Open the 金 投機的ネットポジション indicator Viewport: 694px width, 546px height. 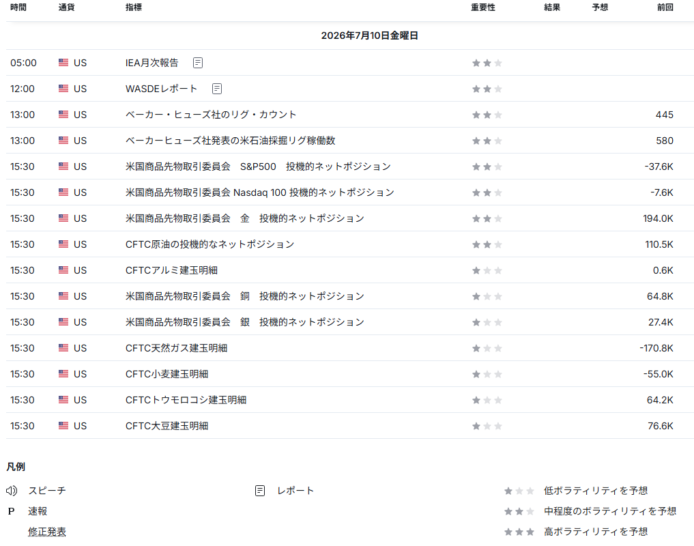point(245,219)
